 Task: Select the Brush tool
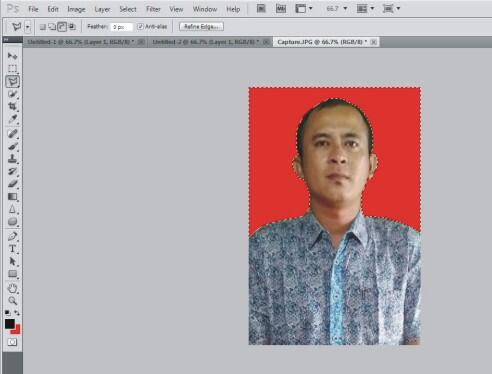[13, 146]
